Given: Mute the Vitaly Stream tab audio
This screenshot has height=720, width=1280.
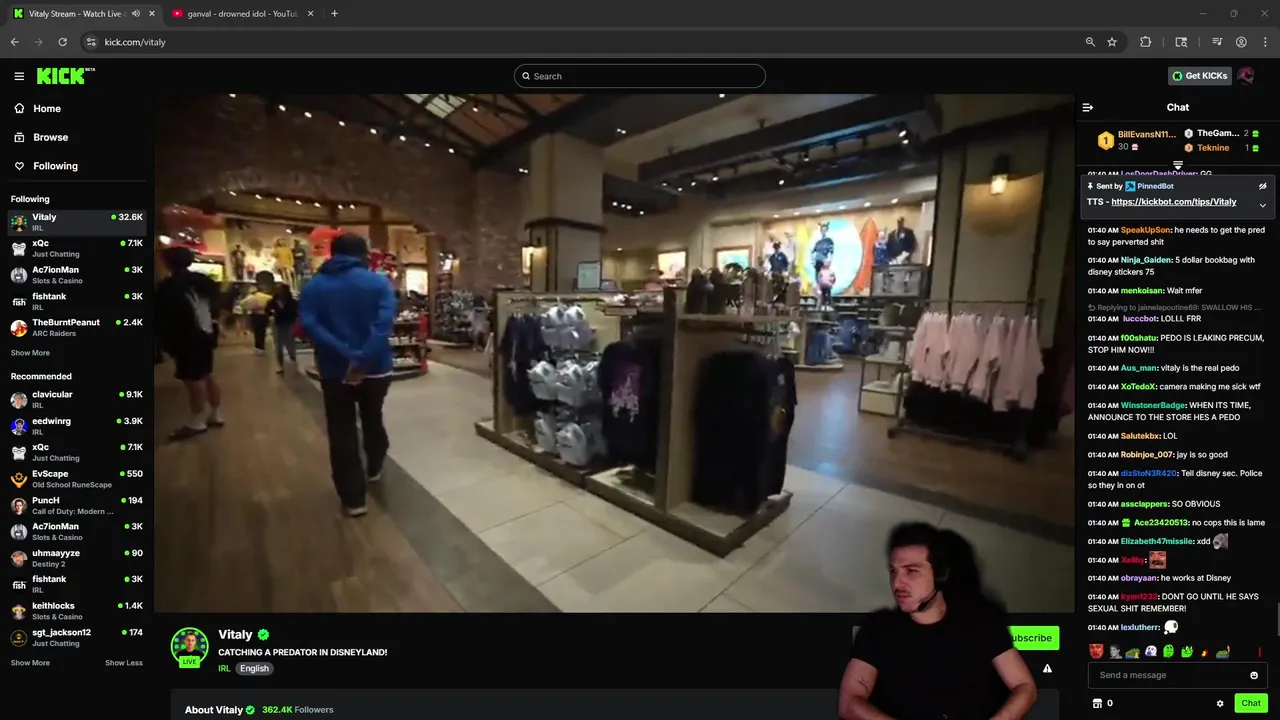Looking at the screenshot, I should [x=135, y=14].
